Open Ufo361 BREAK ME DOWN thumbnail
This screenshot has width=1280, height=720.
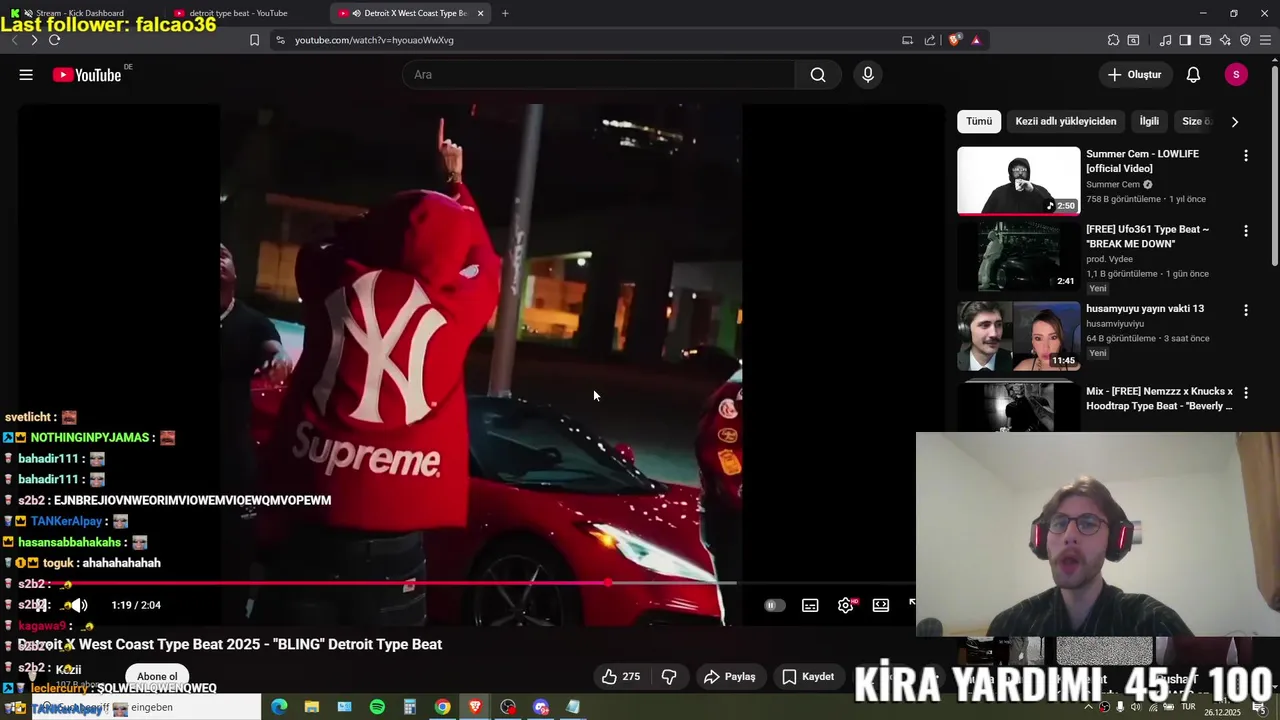tap(1019, 256)
